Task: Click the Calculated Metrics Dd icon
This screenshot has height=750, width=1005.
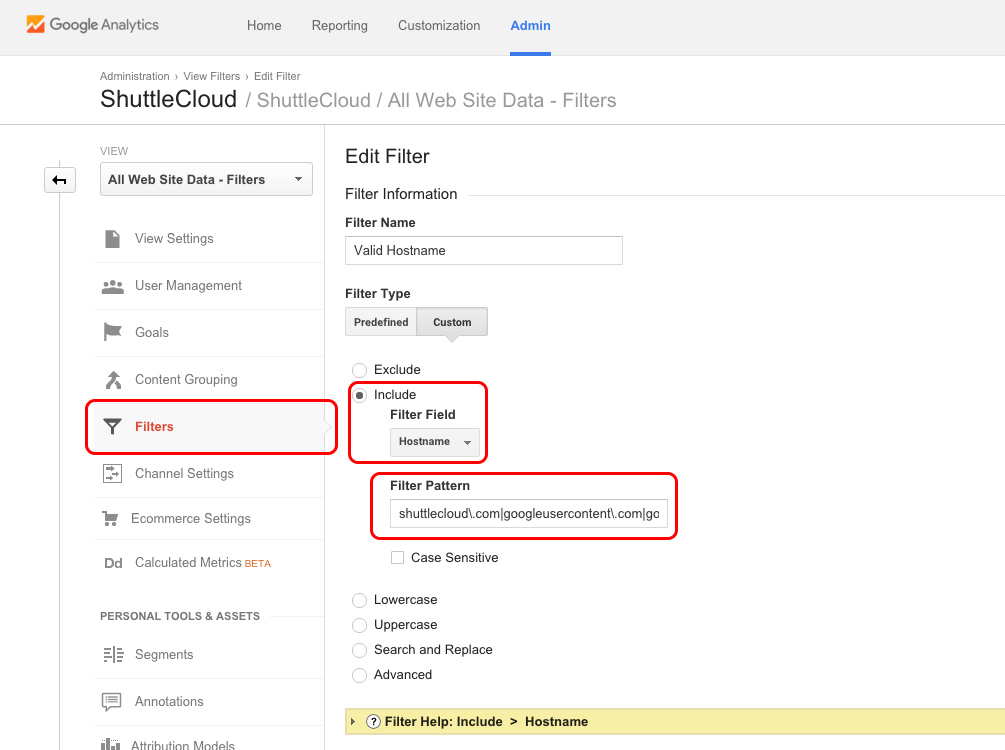Action: click(x=113, y=563)
